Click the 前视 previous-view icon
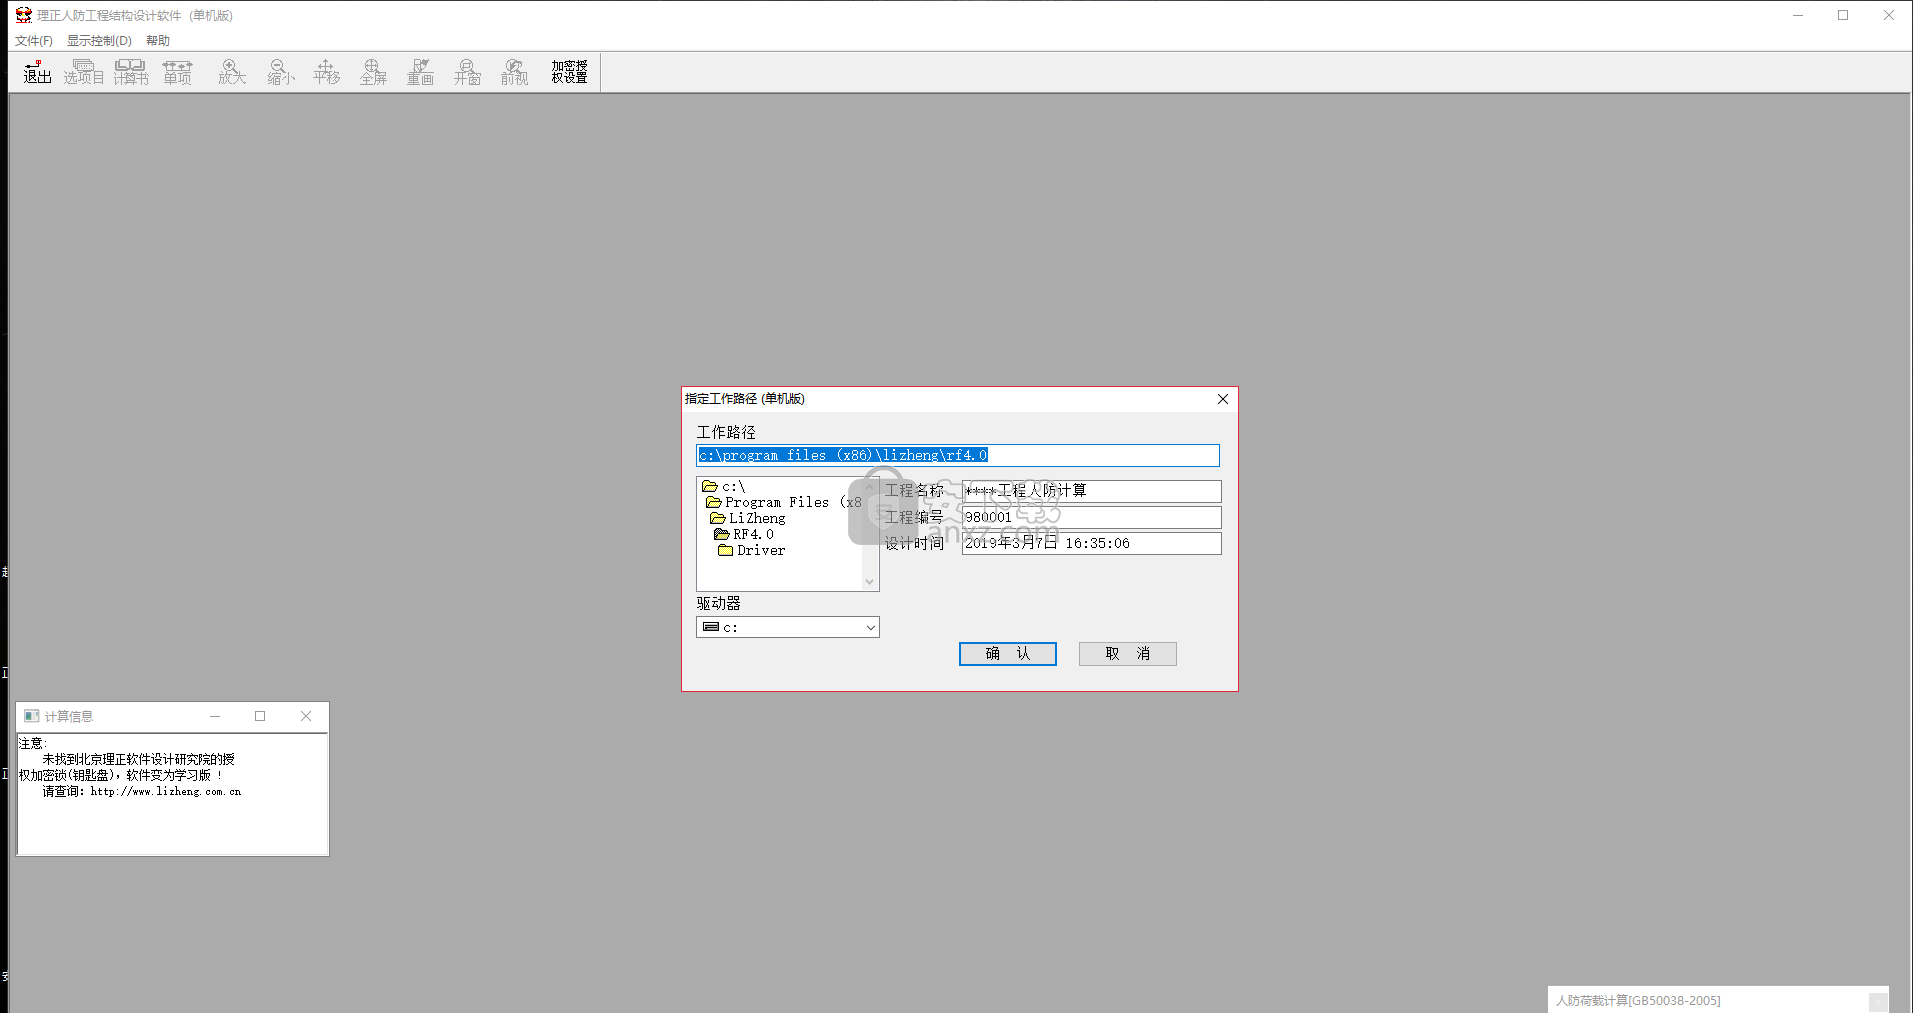 coord(514,72)
